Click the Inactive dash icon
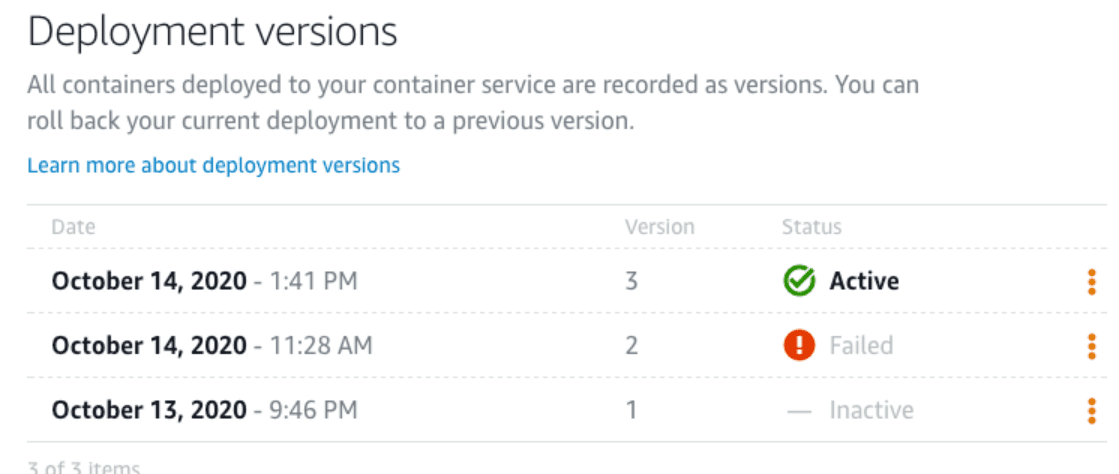 (799, 410)
